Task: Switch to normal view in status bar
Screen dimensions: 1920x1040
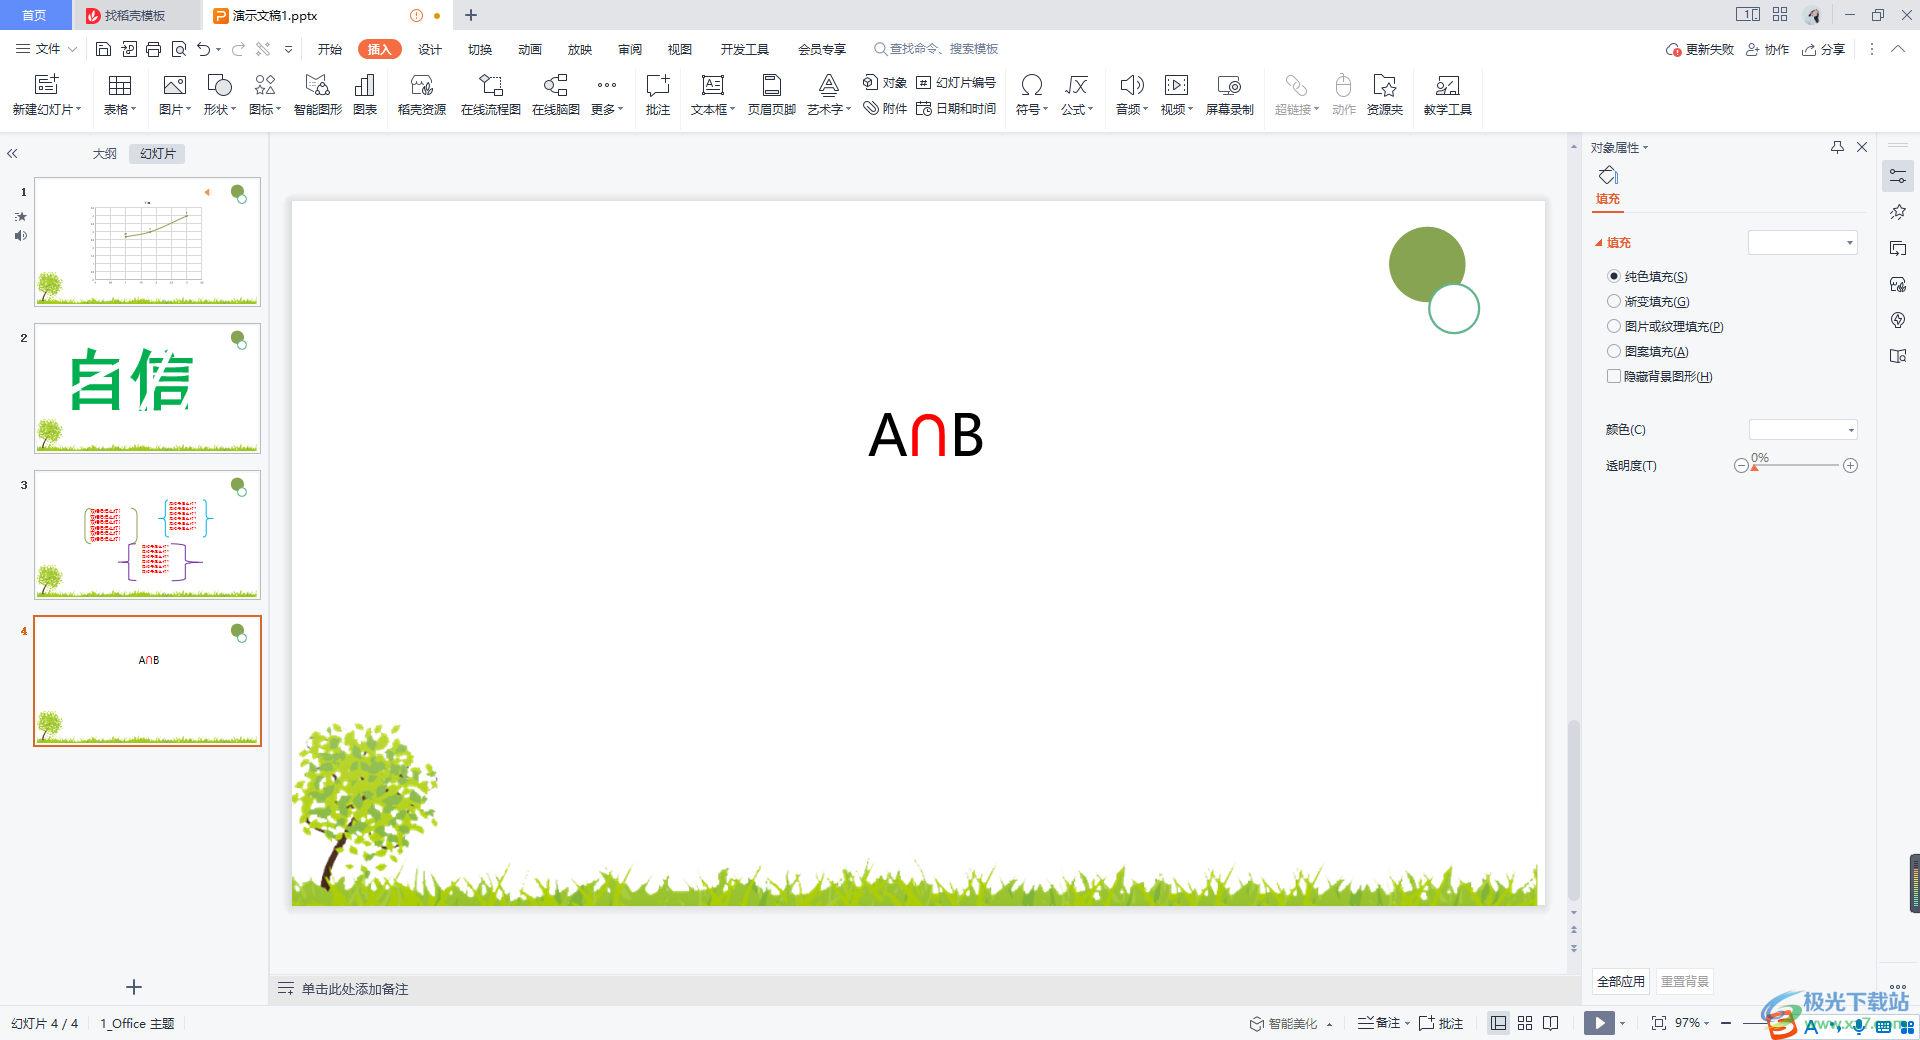Action: pos(1498,1023)
